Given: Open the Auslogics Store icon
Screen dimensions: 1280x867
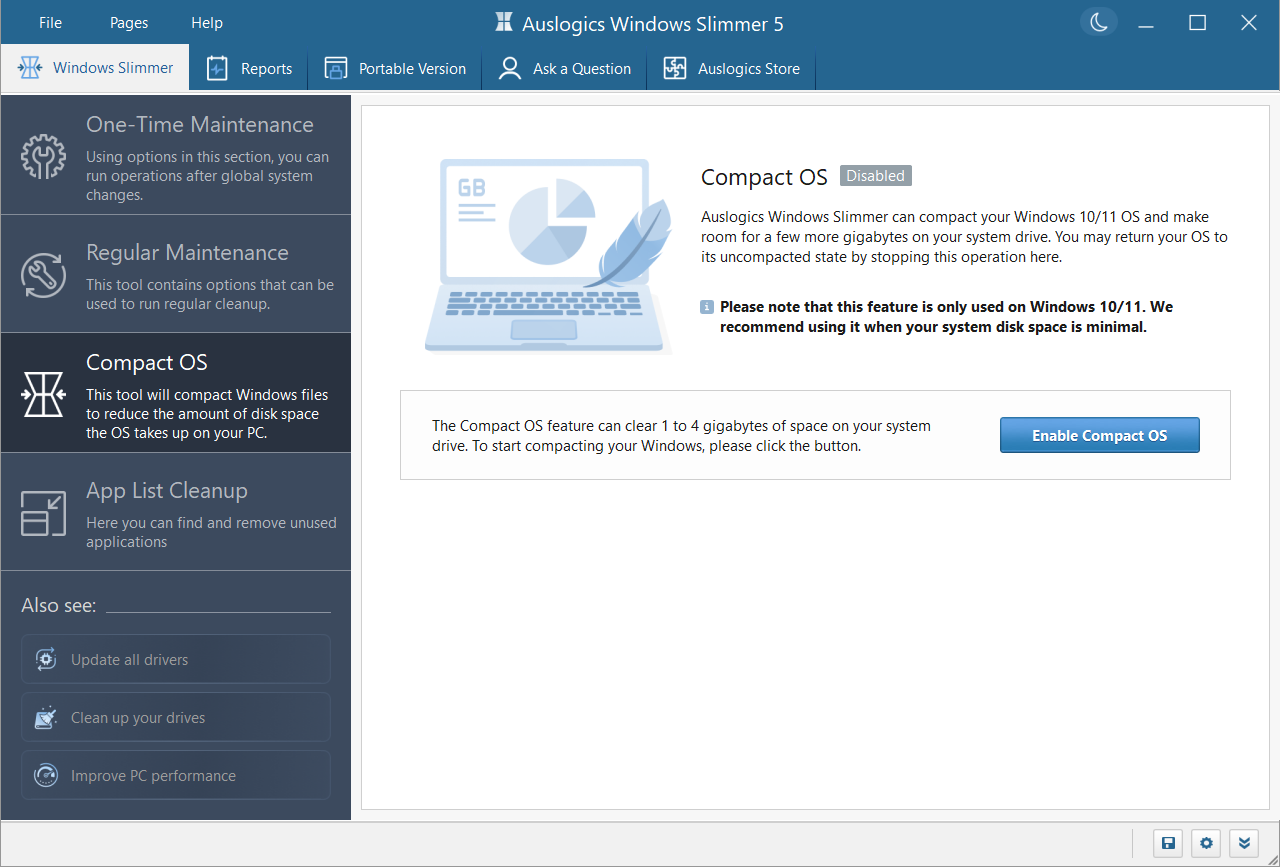Looking at the screenshot, I should [x=674, y=68].
